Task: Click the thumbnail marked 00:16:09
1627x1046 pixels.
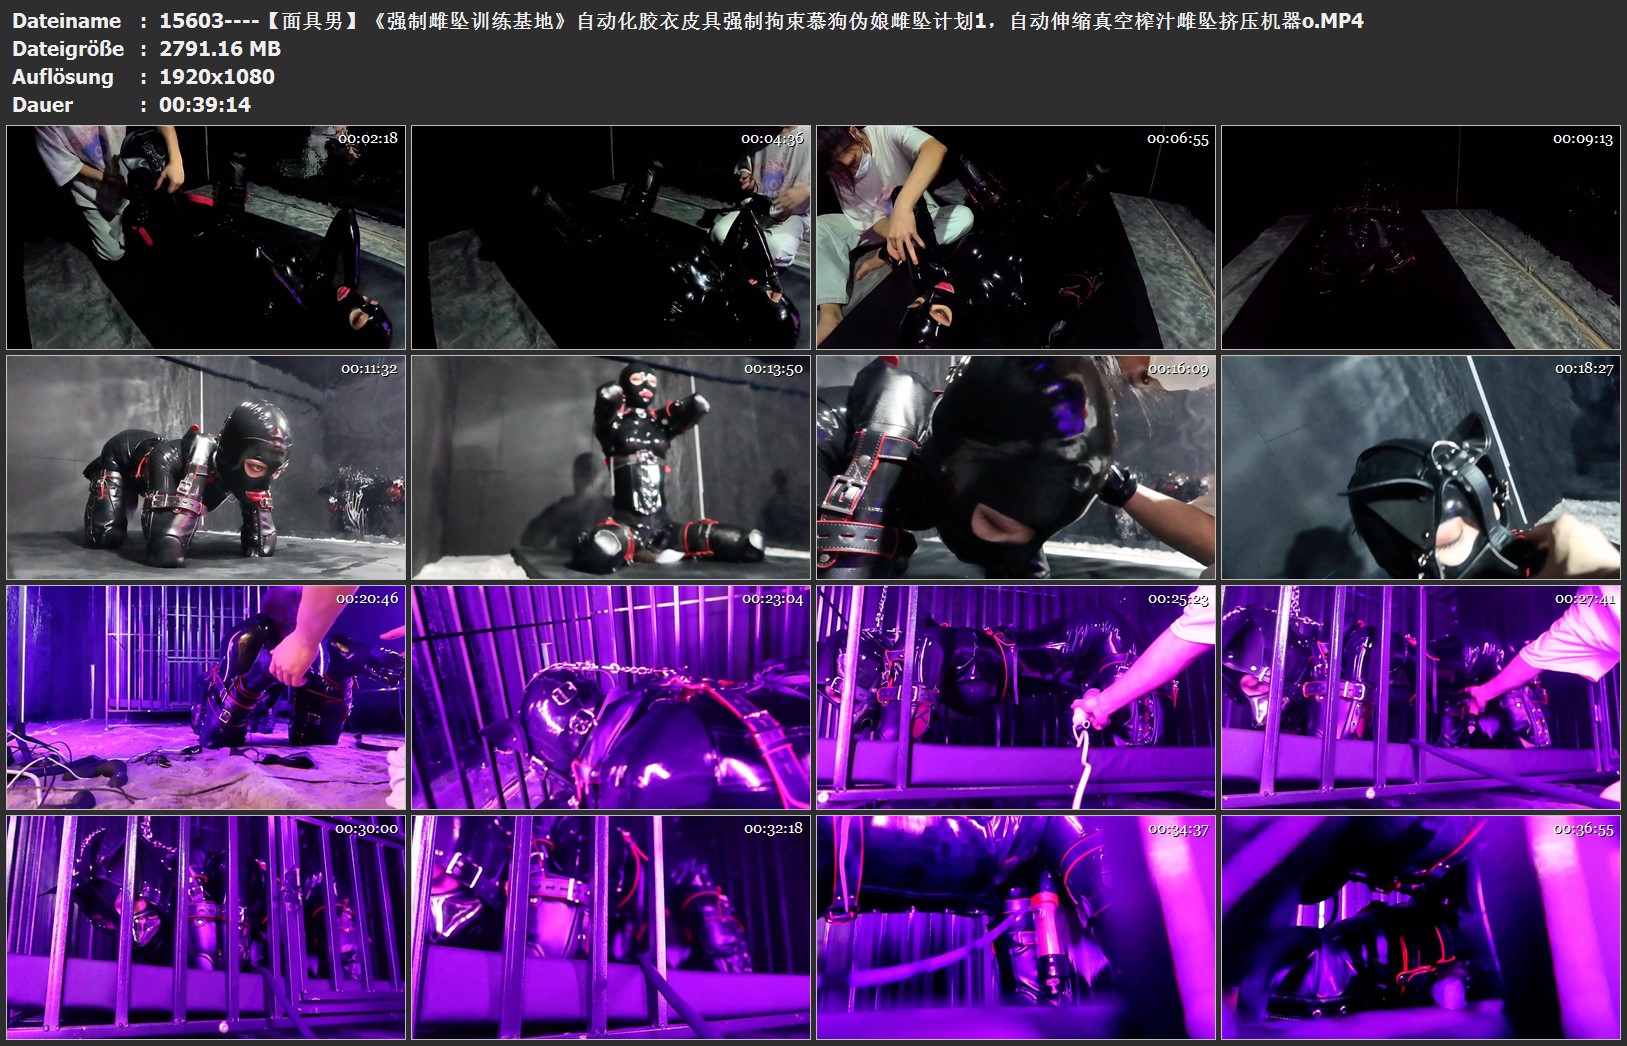Action: tap(1016, 467)
